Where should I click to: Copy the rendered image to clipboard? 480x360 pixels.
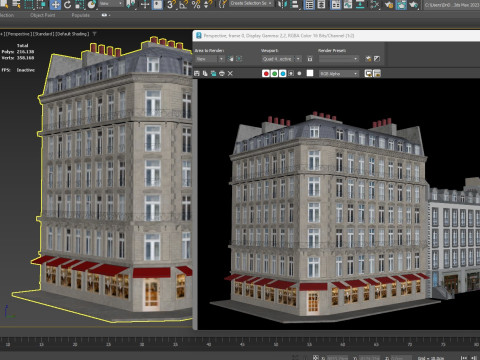(x=205, y=73)
